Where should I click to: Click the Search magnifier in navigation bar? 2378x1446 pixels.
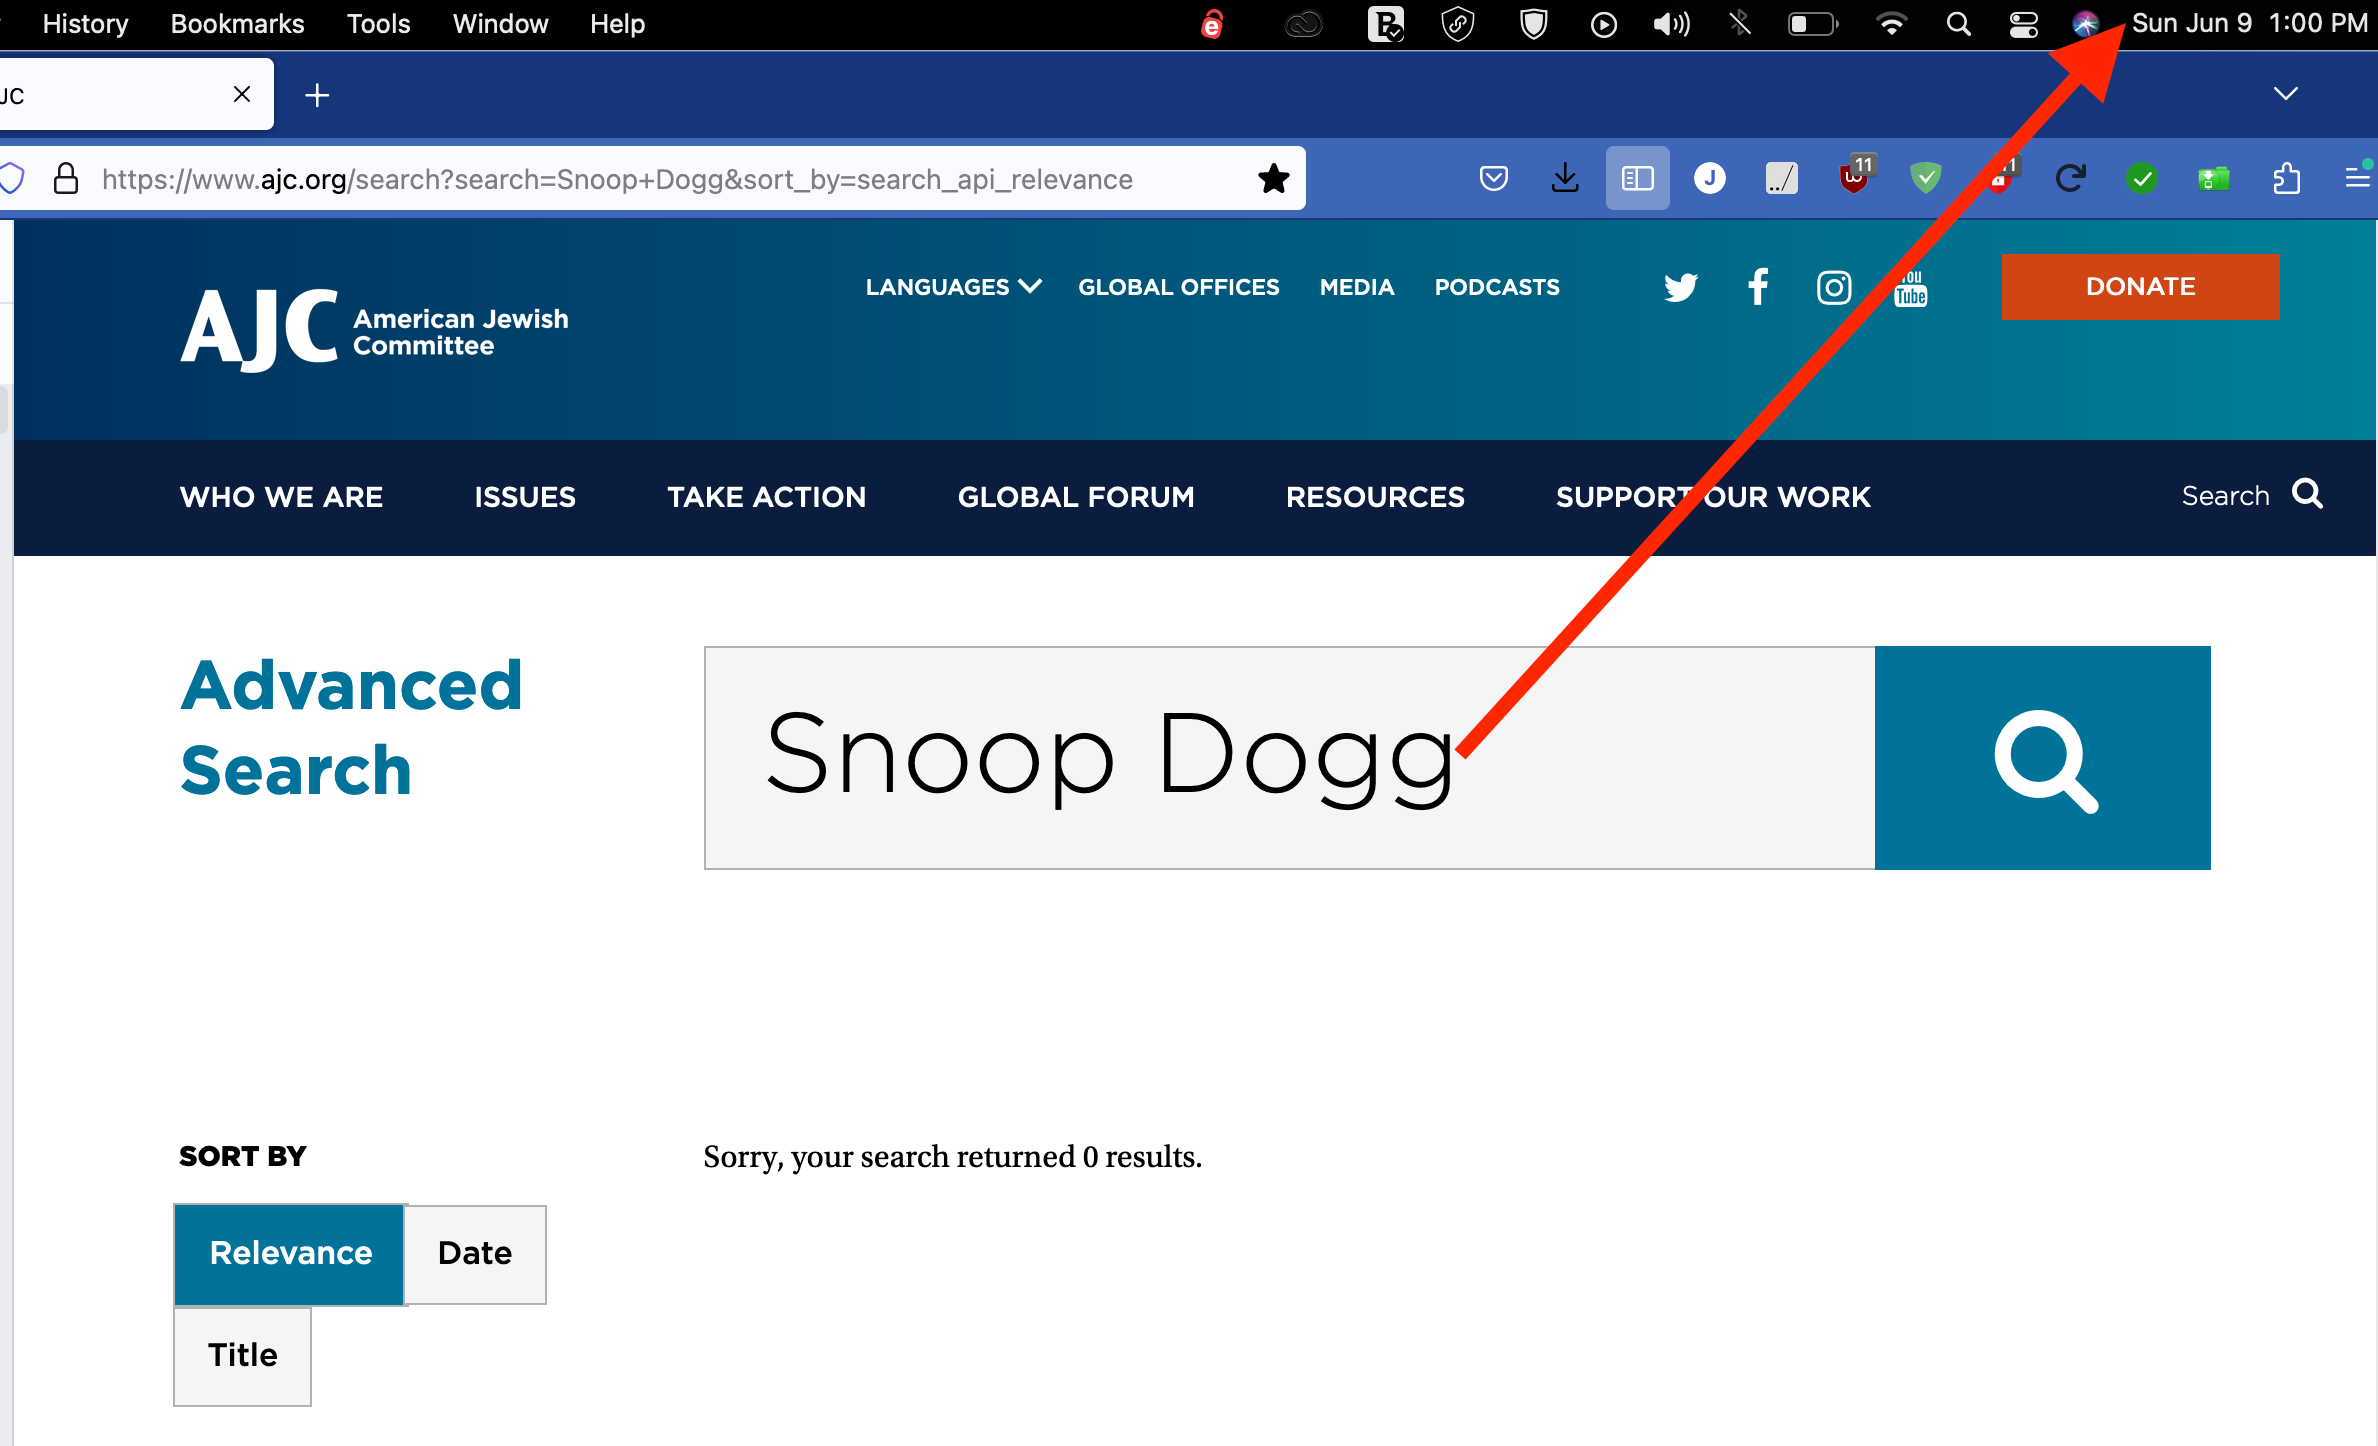(x=2308, y=494)
